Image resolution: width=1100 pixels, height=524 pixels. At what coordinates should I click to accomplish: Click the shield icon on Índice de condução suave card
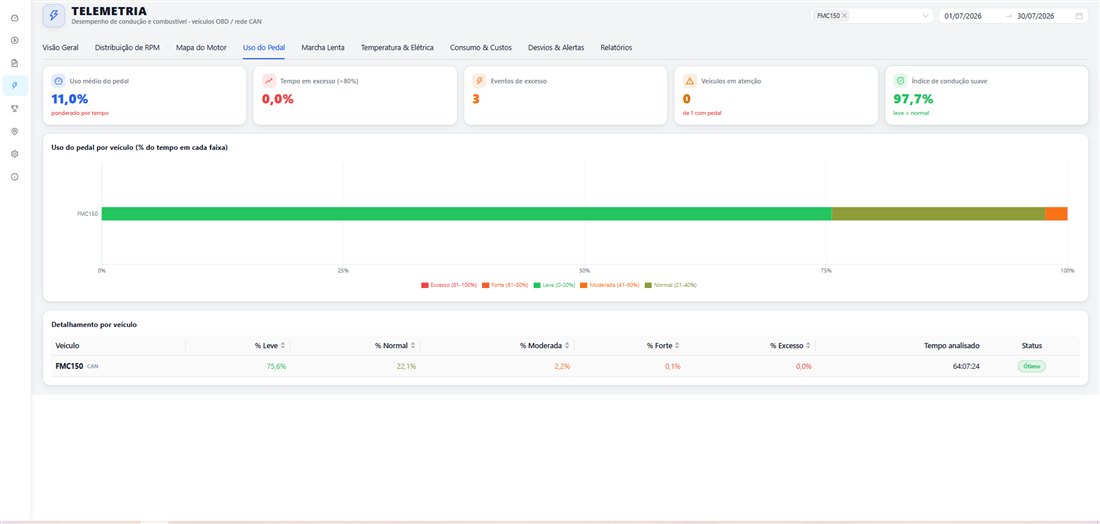coord(900,81)
